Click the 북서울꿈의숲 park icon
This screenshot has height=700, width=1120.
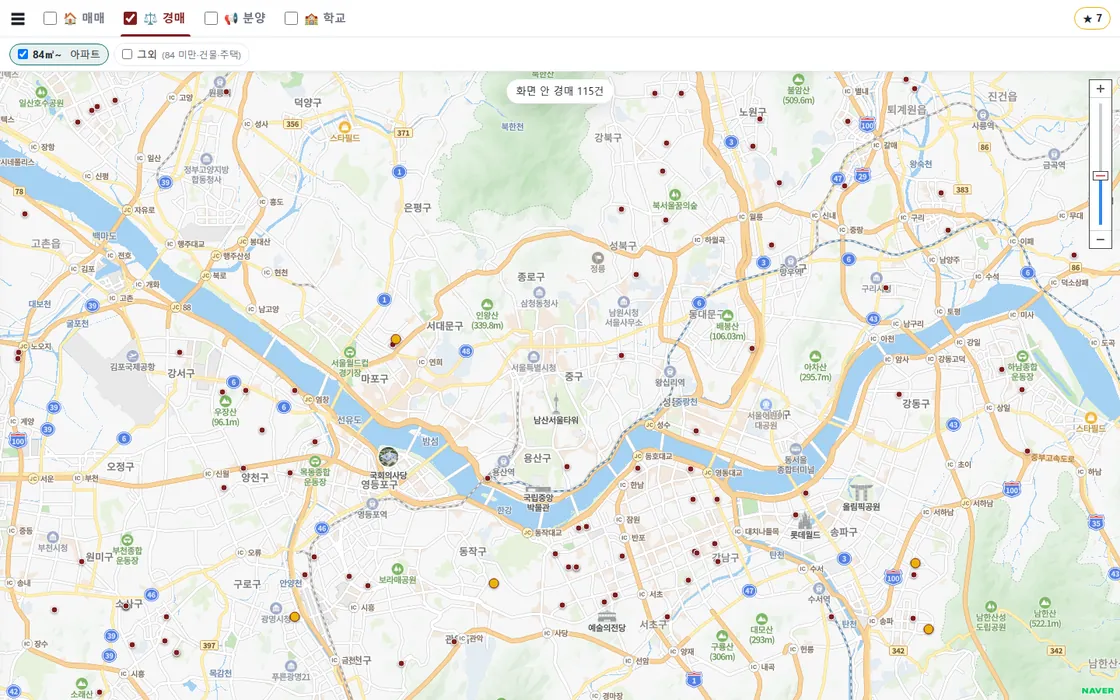pos(674,194)
